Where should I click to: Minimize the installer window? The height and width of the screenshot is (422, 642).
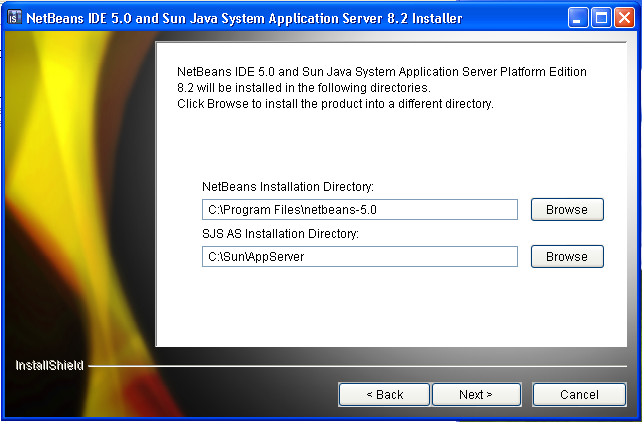[578, 18]
